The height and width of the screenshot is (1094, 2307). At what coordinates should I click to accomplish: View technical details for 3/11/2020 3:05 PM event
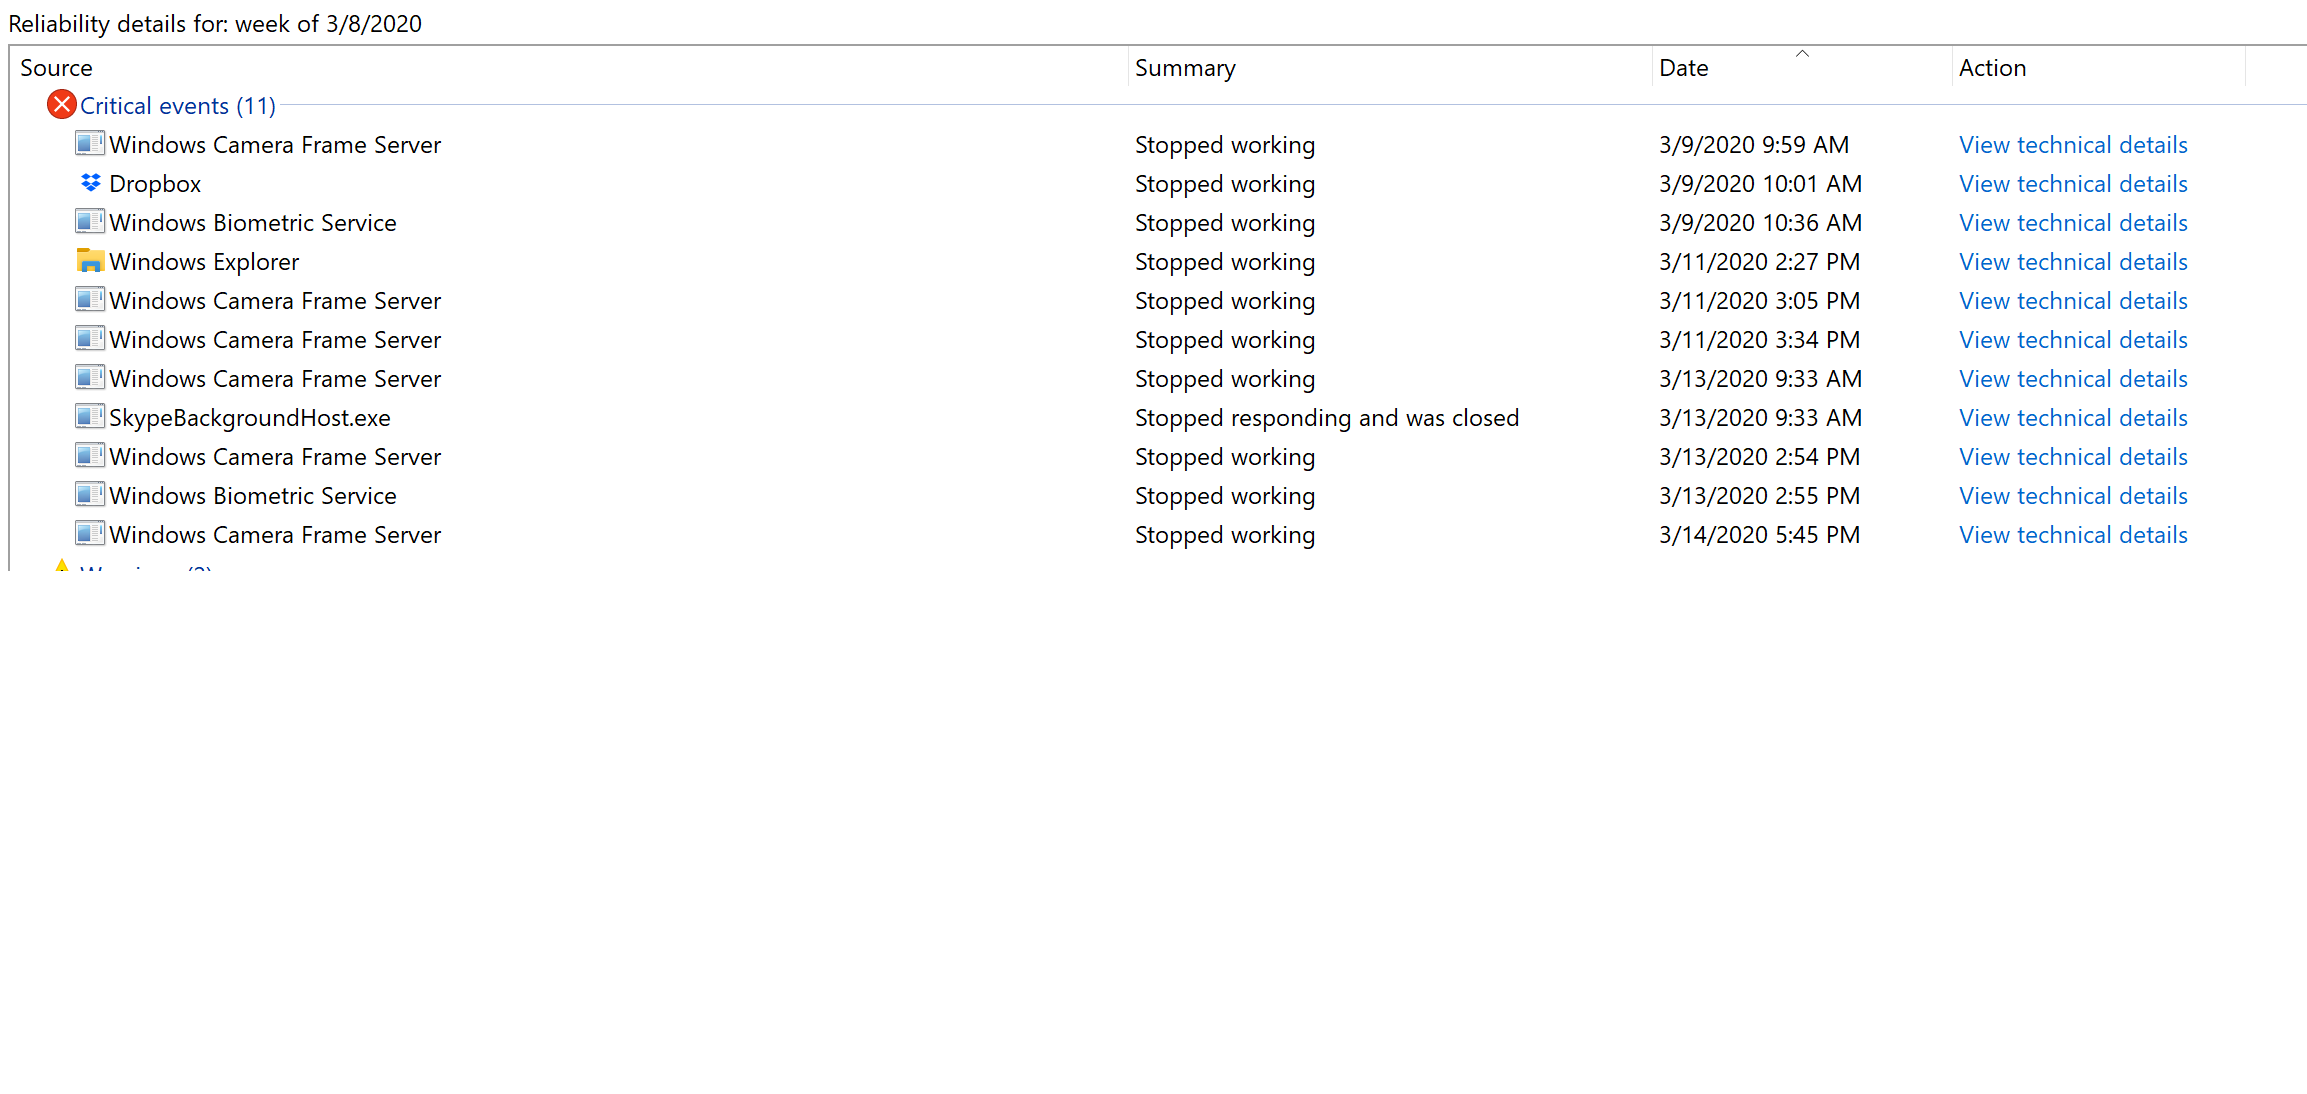pos(2073,301)
